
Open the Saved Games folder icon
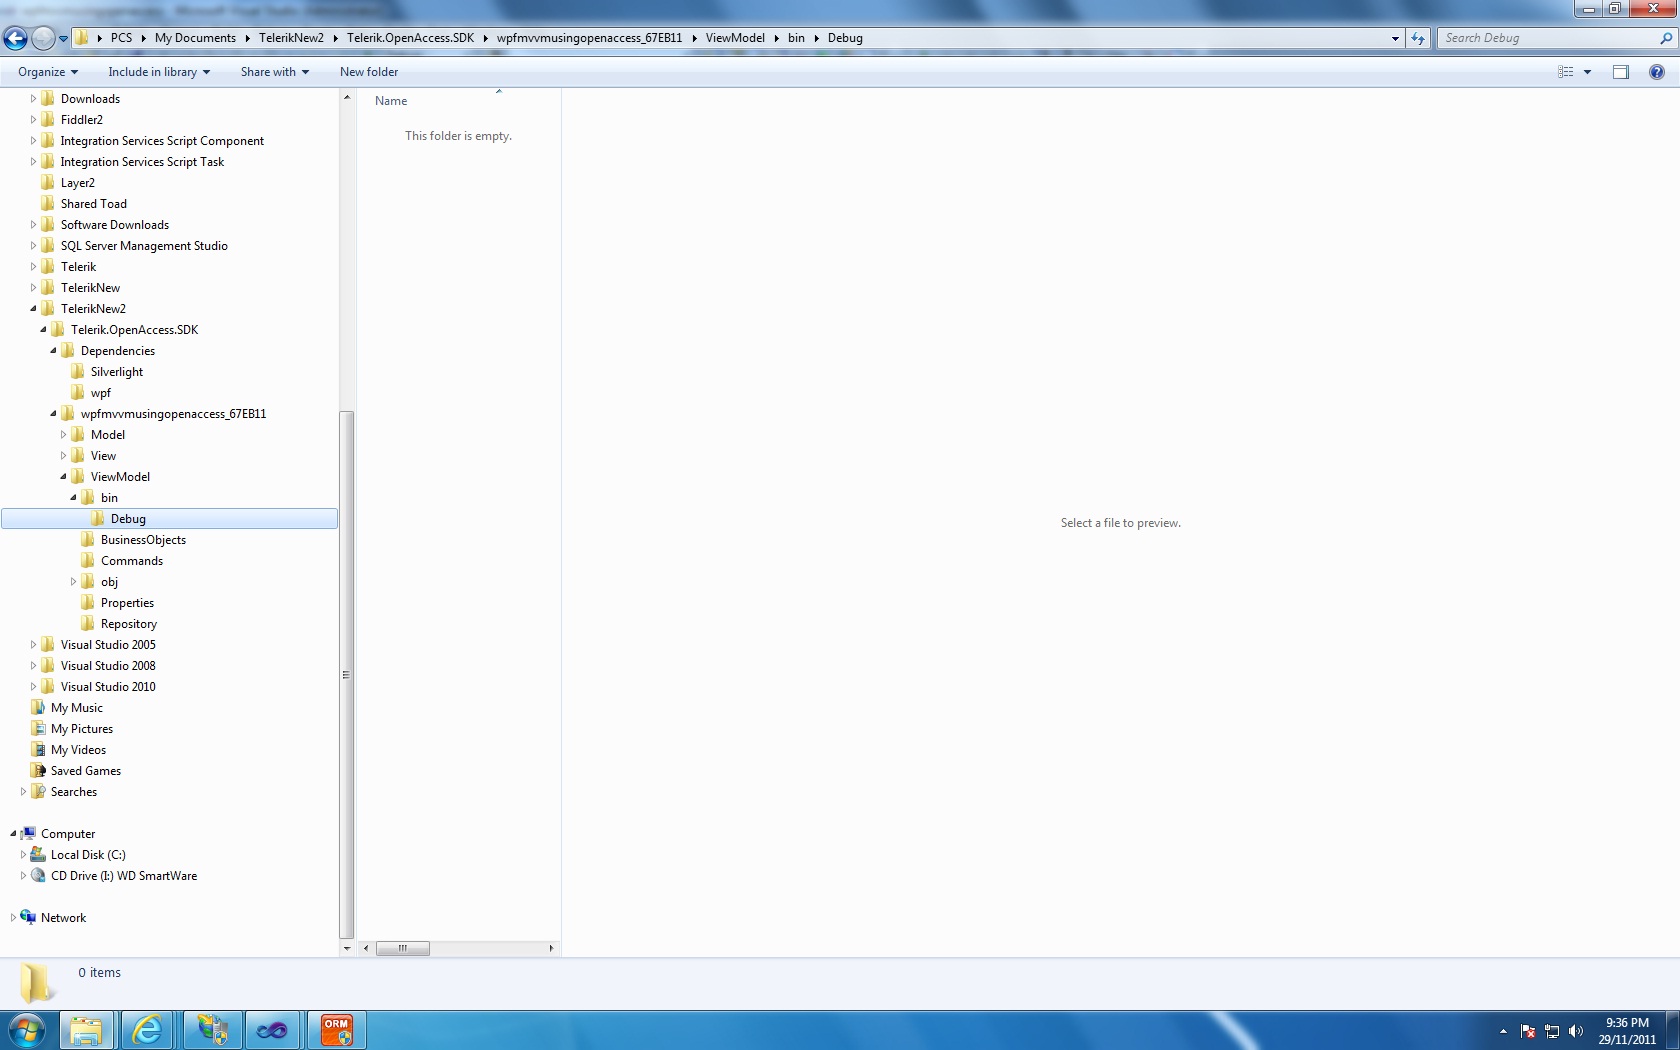pos(38,771)
